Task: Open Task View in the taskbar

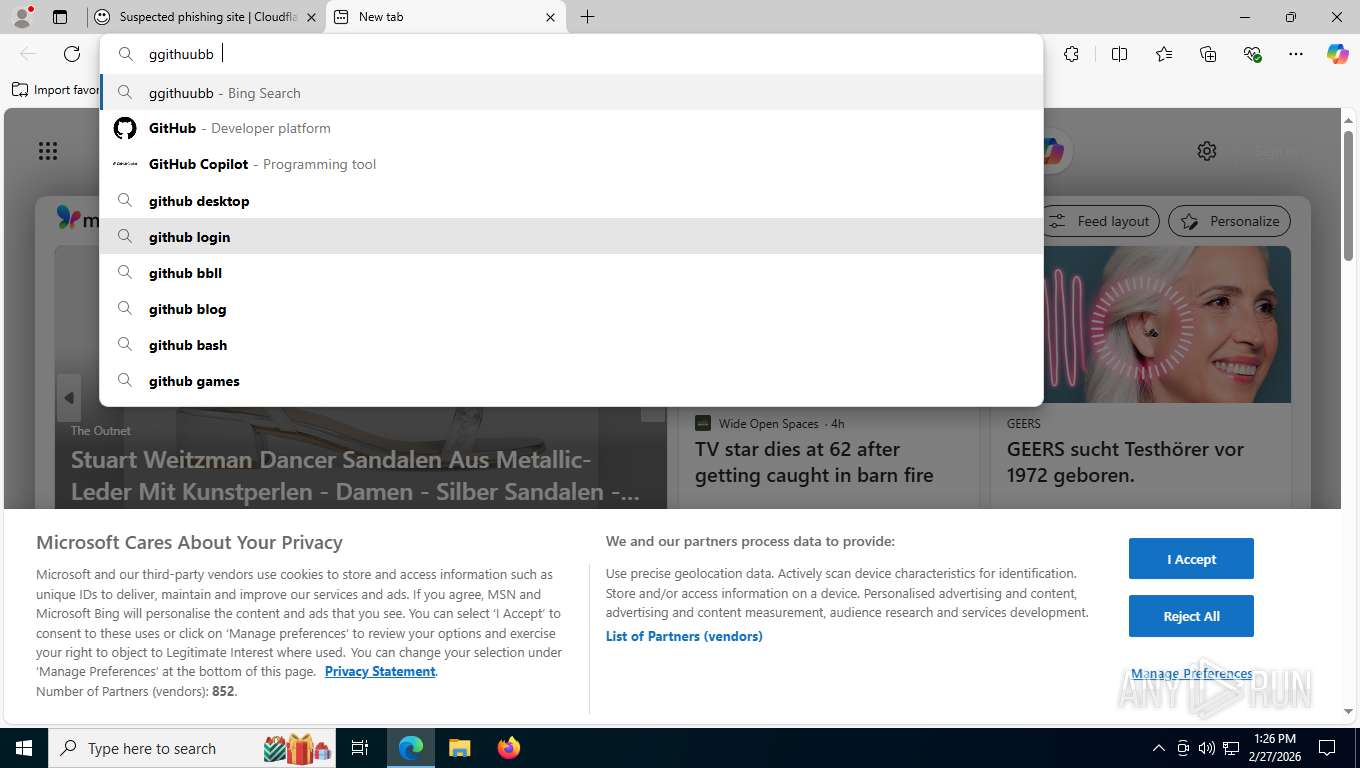Action: 360,748
